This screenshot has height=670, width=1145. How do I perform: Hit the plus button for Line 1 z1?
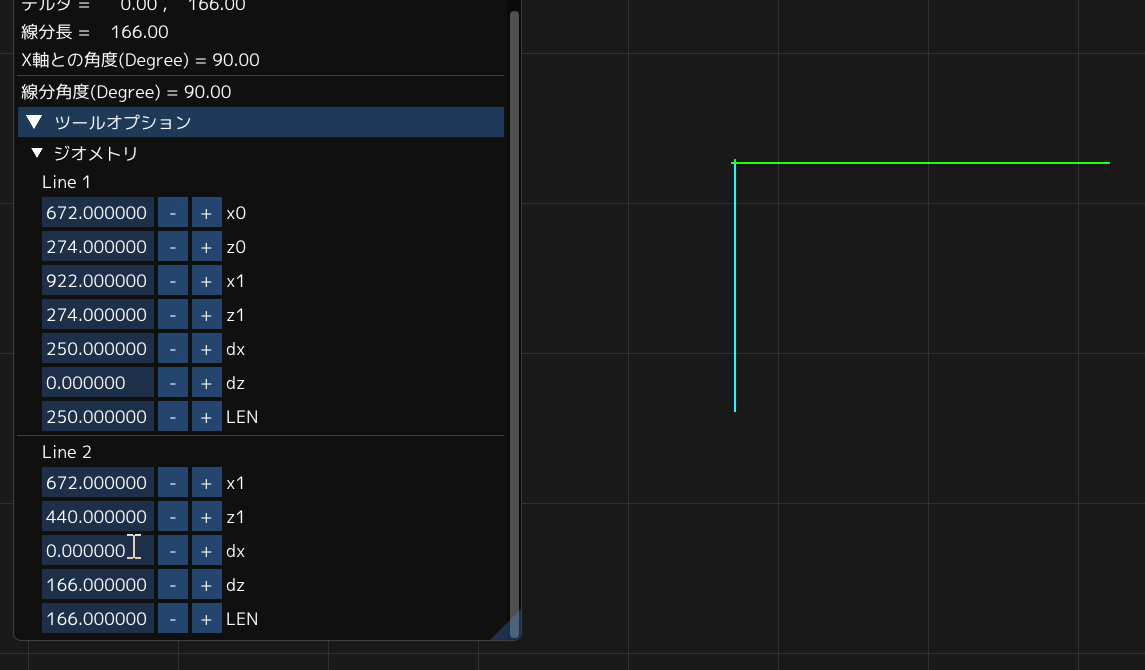(207, 315)
